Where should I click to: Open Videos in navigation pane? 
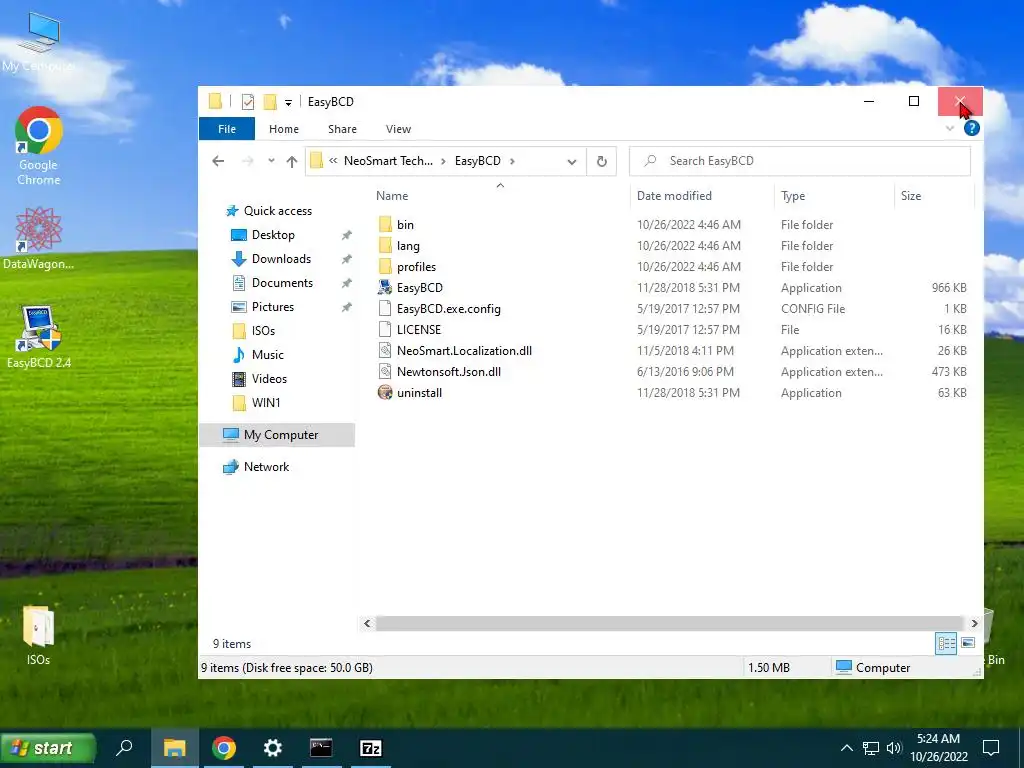point(269,379)
